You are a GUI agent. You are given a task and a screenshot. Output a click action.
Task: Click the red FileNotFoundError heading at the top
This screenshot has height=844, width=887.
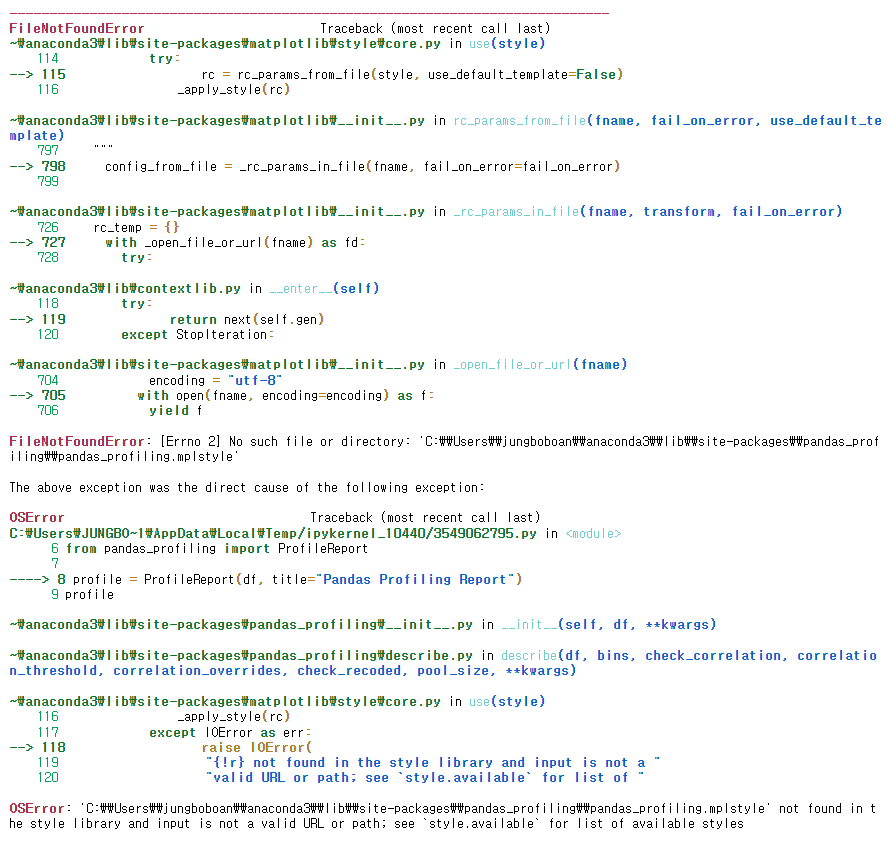76,28
